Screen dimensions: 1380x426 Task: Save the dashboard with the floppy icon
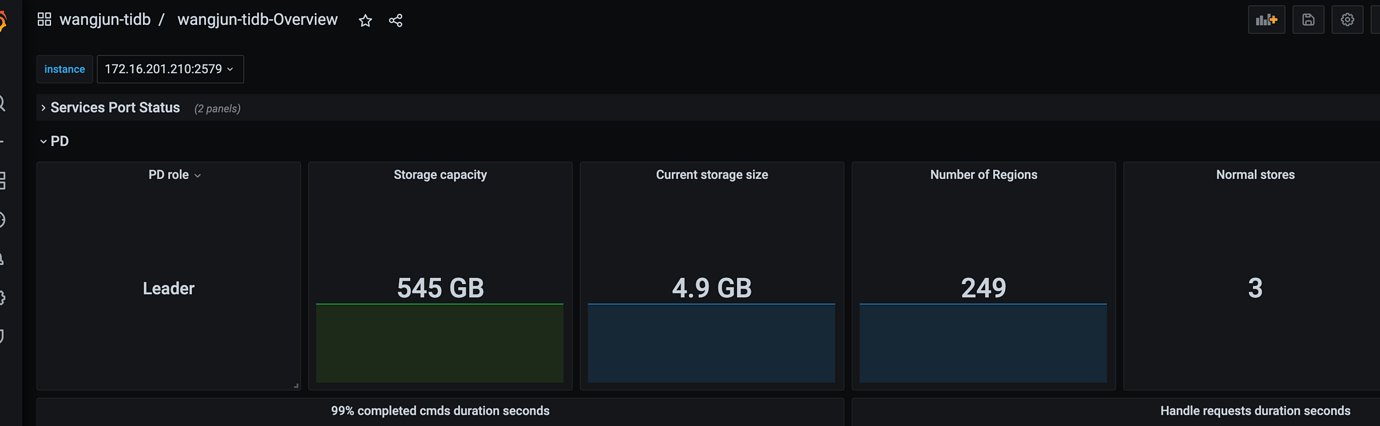click(x=1308, y=20)
